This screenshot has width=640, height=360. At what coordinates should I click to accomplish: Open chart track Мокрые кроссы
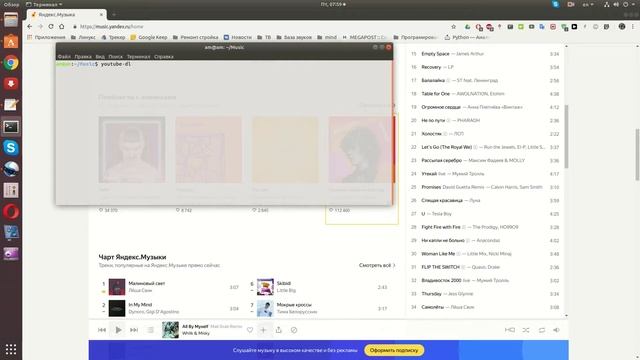click(294, 305)
